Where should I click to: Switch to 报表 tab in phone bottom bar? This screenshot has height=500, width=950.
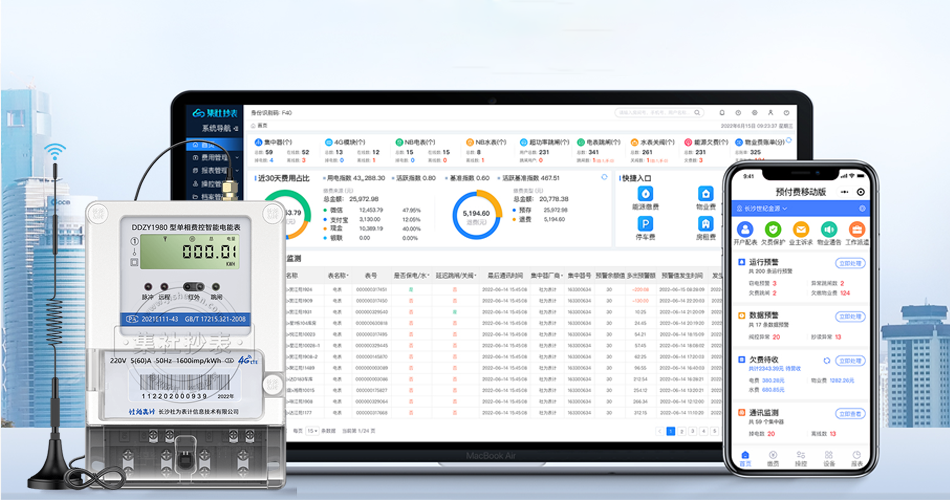[857, 459]
